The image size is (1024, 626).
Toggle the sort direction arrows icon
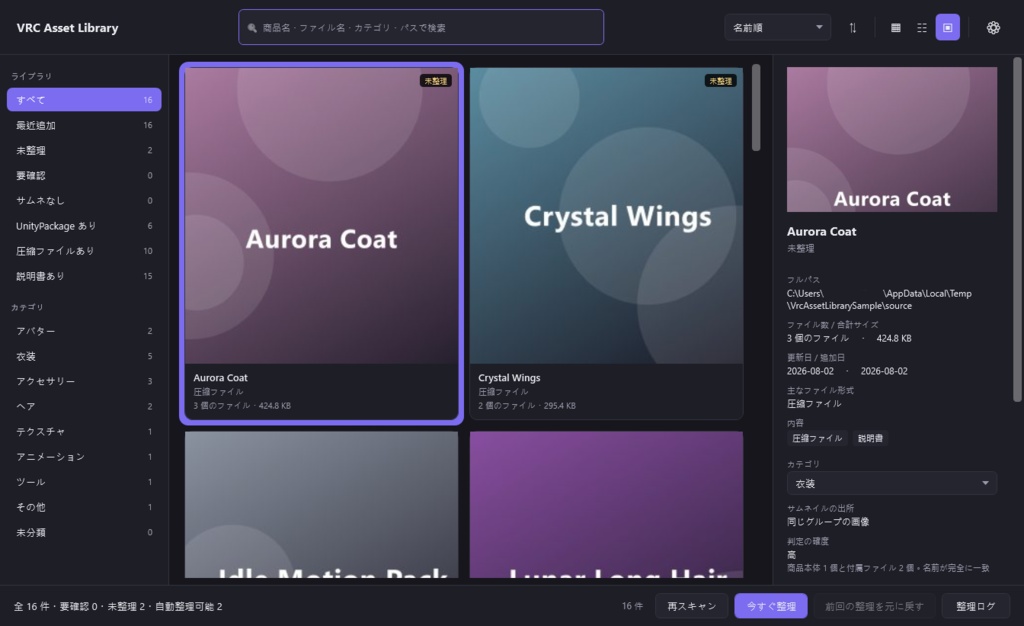tap(852, 28)
